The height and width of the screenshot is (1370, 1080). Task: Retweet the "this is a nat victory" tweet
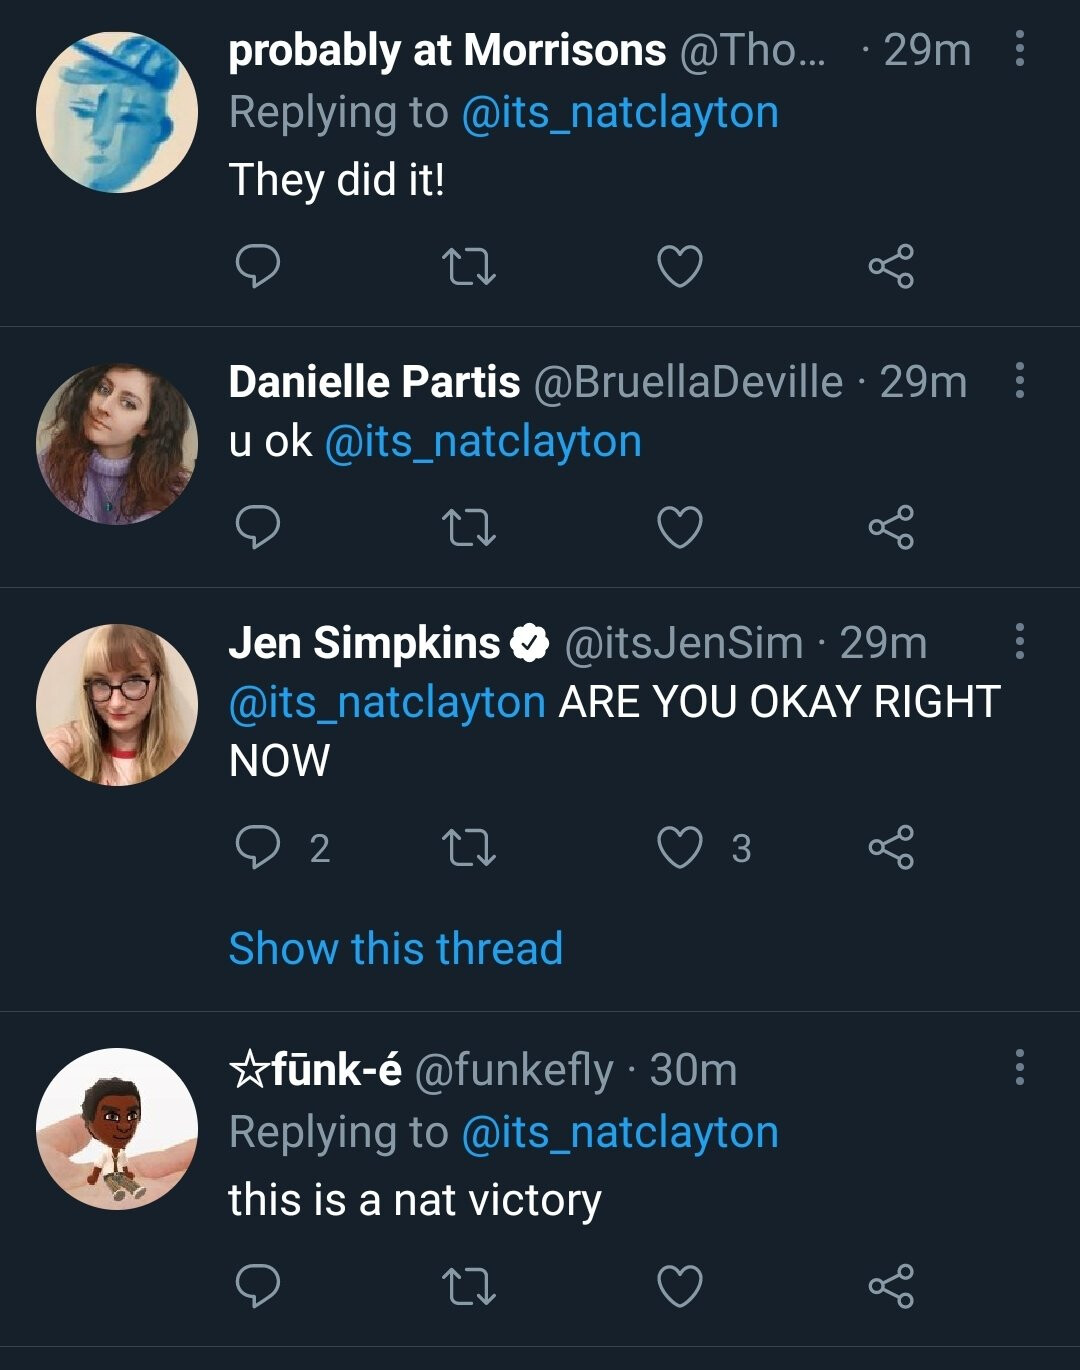(x=468, y=1285)
